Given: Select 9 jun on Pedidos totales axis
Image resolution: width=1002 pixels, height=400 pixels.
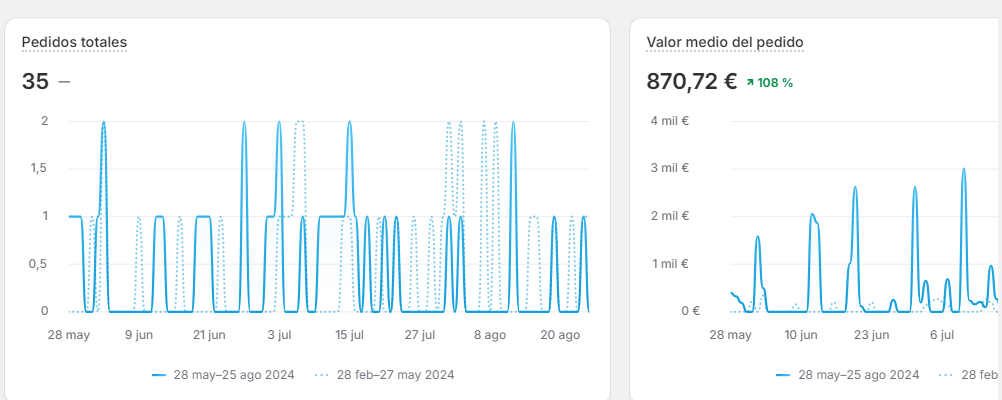Looking at the screenshot, I should click(x=139, y=335).
